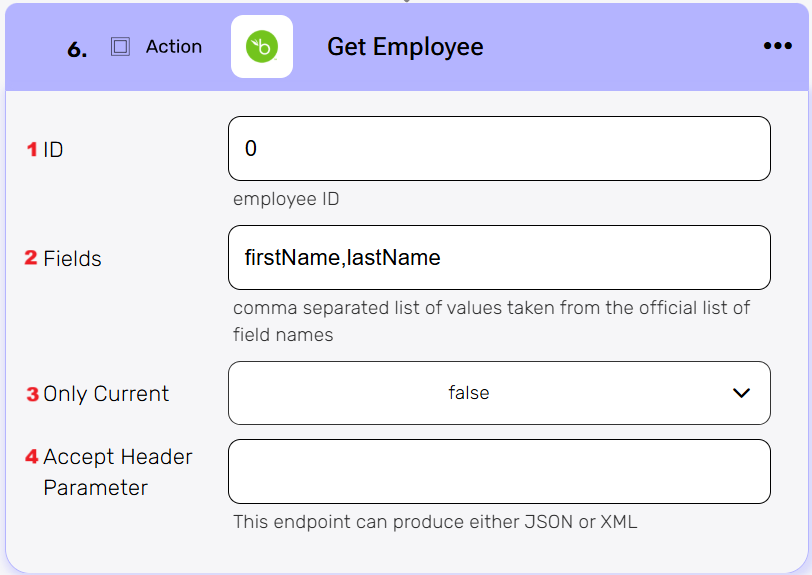The image size is (812, 575).
Task: Click the ID input field containing 0
Action: tap(499, 149)
